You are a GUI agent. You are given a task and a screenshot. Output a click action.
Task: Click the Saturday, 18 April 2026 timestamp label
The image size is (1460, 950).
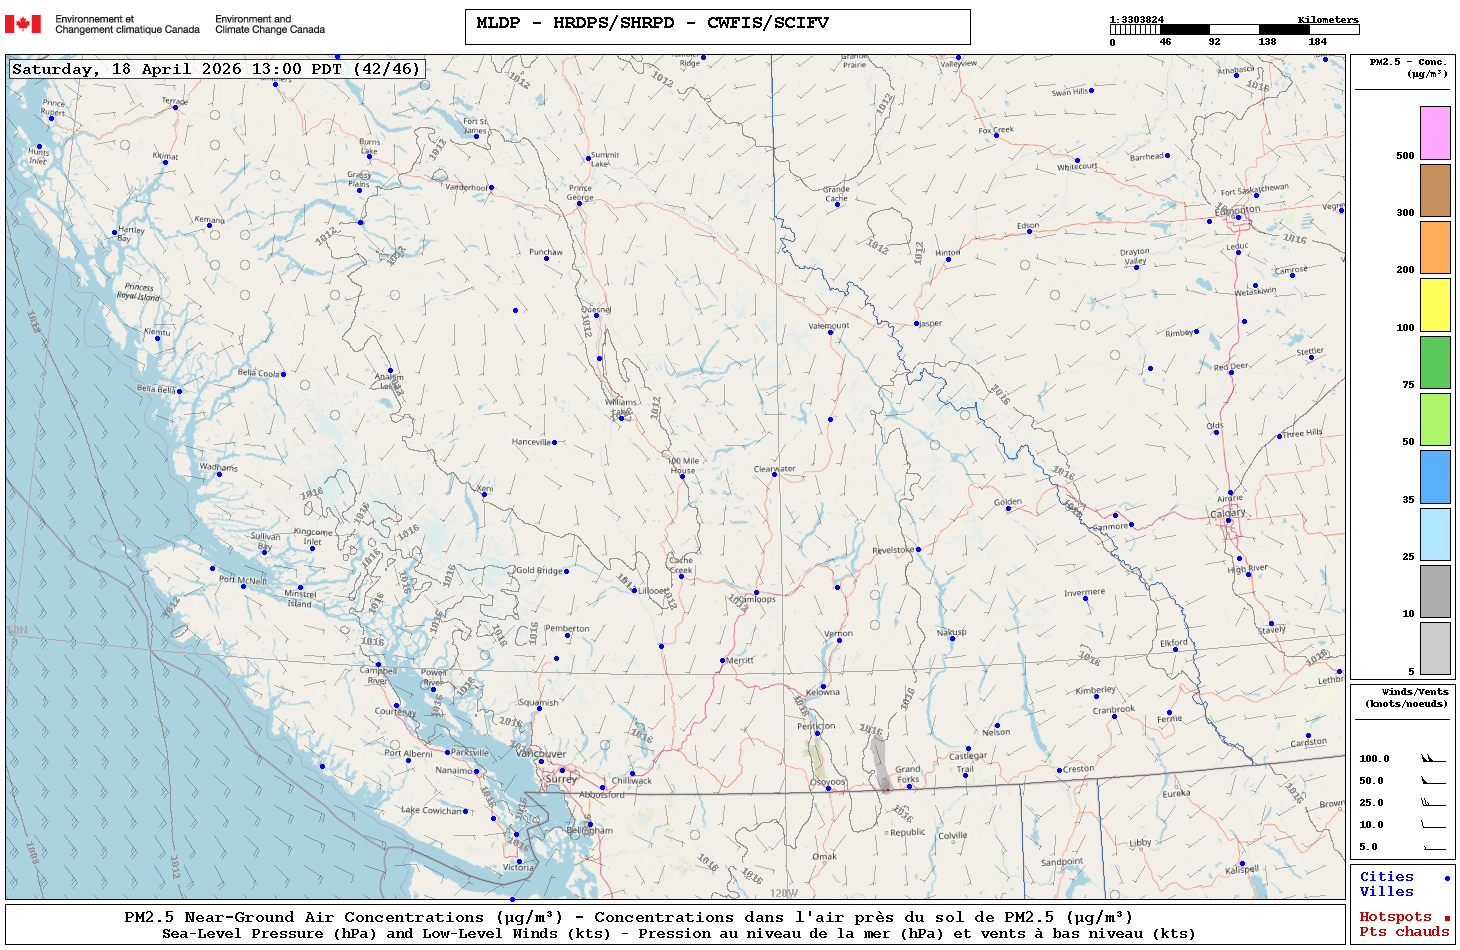pyautogui.click(x=216, y=69)
